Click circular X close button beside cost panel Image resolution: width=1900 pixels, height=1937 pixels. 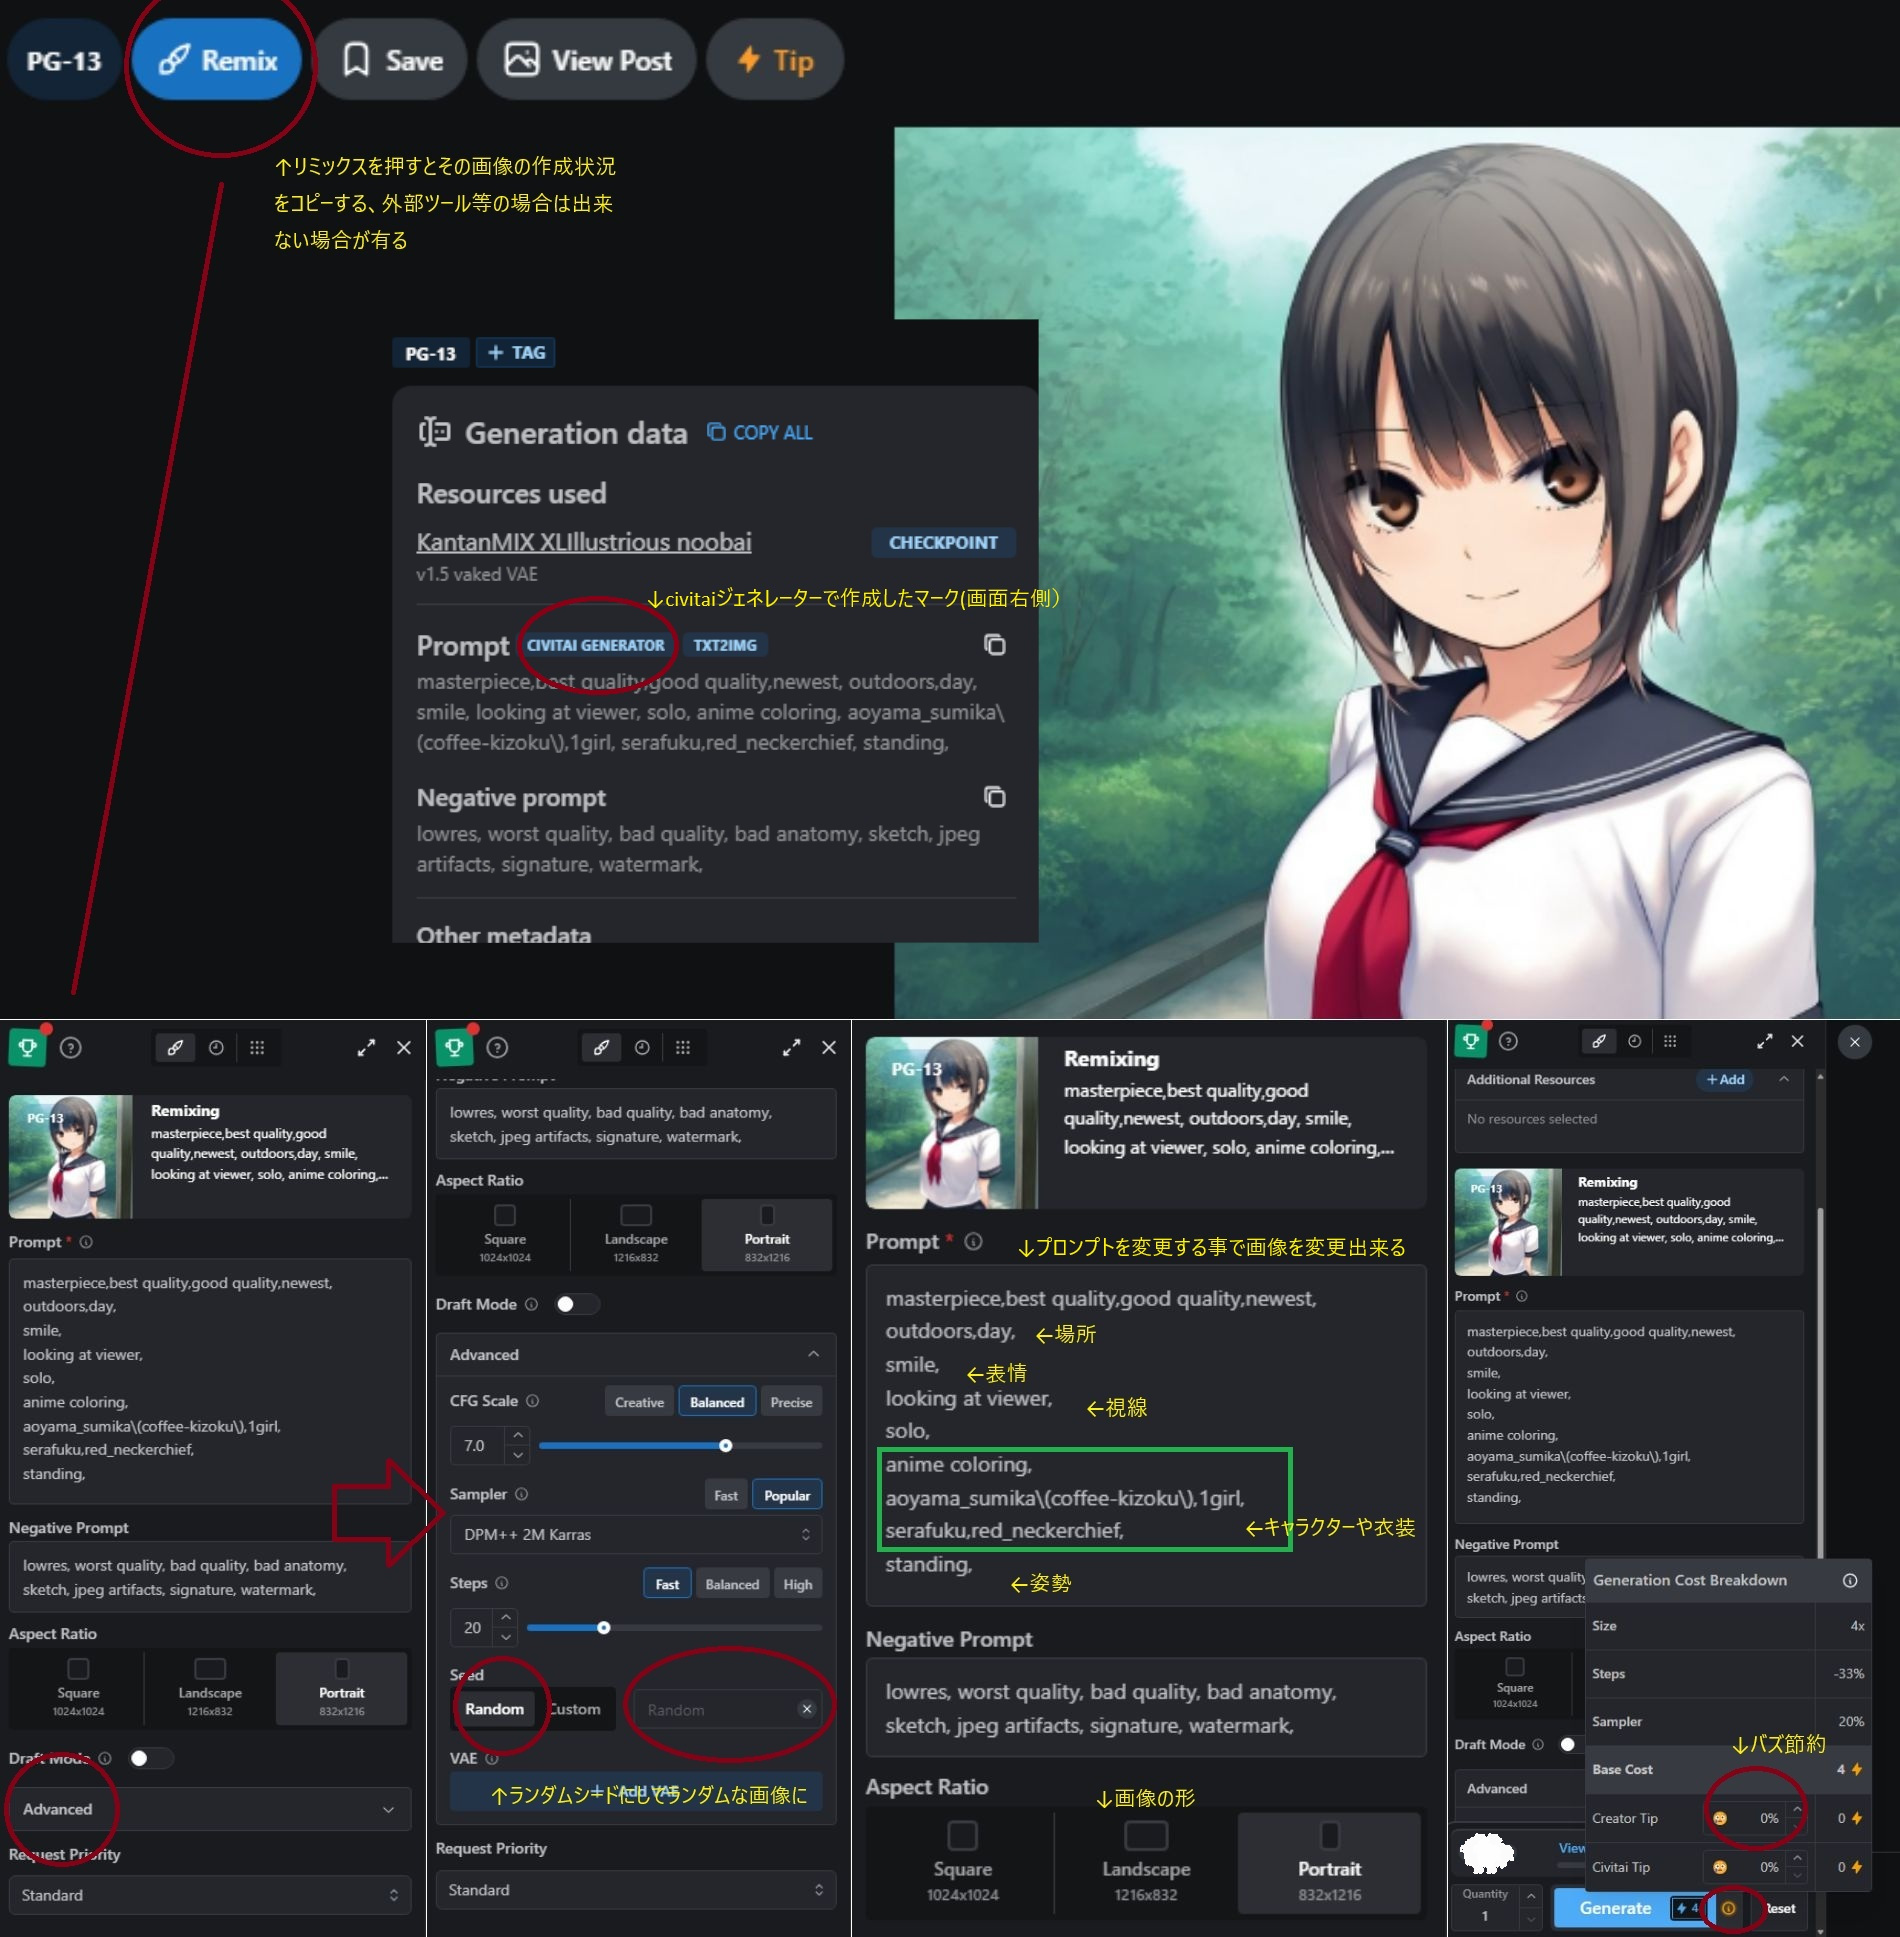pyautogui.click(x=1854, y=1042)
